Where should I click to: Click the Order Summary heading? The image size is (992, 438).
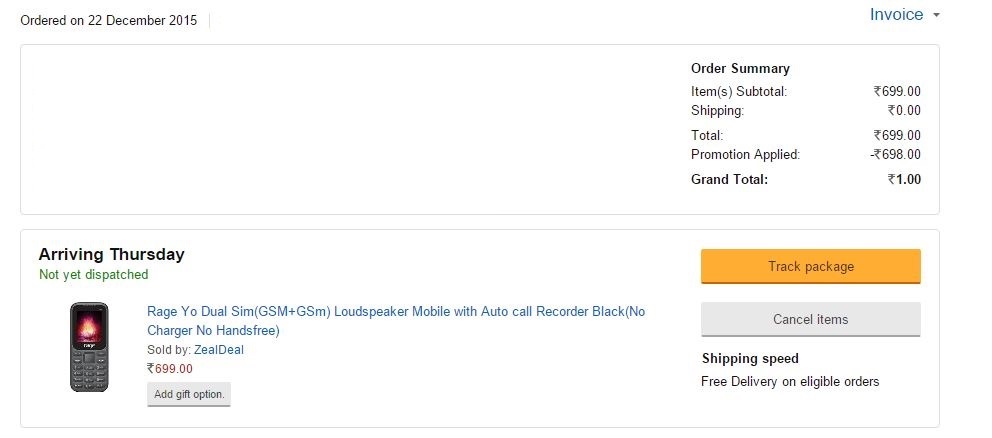[x=740, y=68]
